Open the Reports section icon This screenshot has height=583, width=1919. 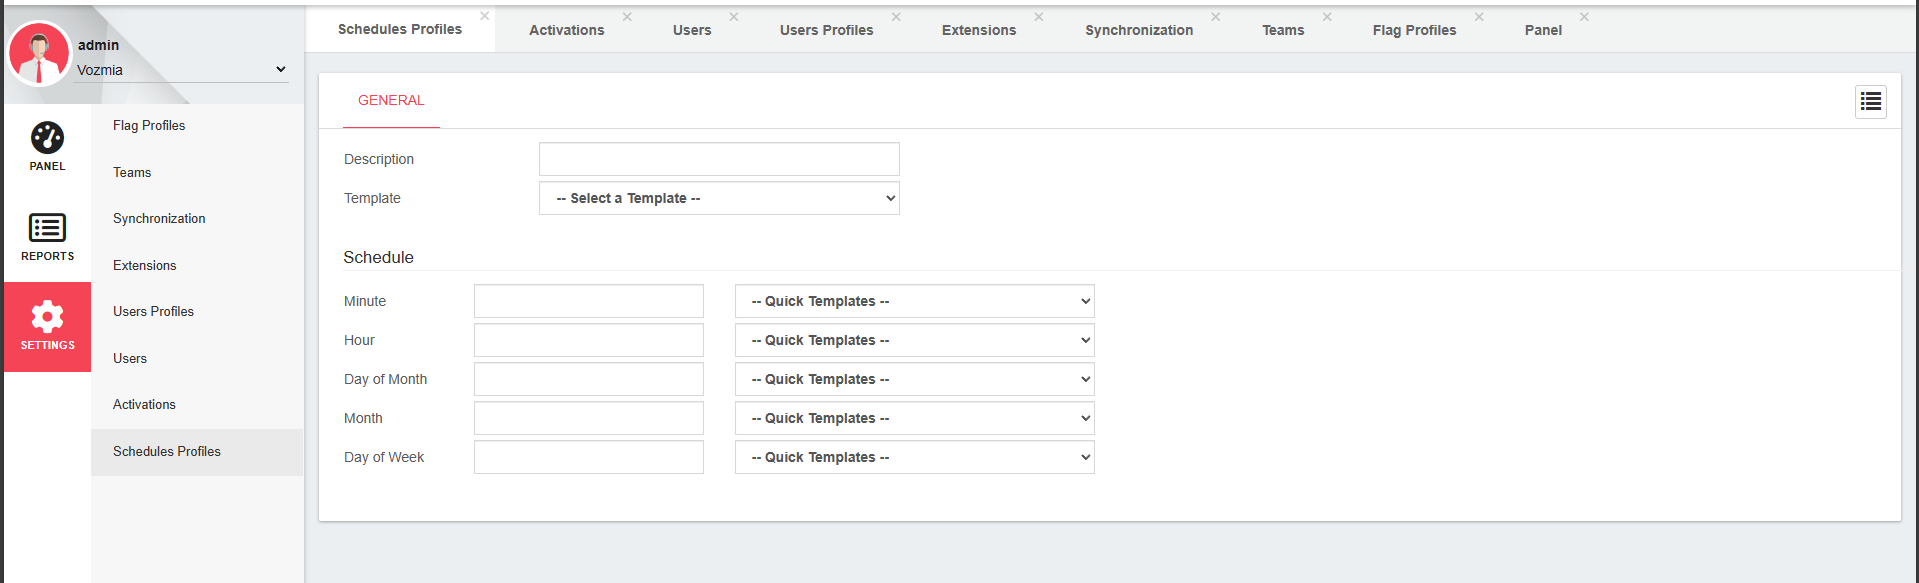pos(47,228)
